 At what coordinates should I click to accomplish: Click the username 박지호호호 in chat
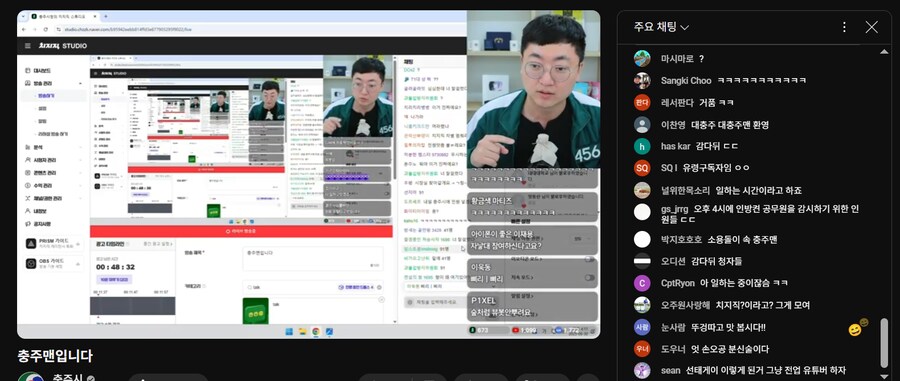tap(681, 239)
